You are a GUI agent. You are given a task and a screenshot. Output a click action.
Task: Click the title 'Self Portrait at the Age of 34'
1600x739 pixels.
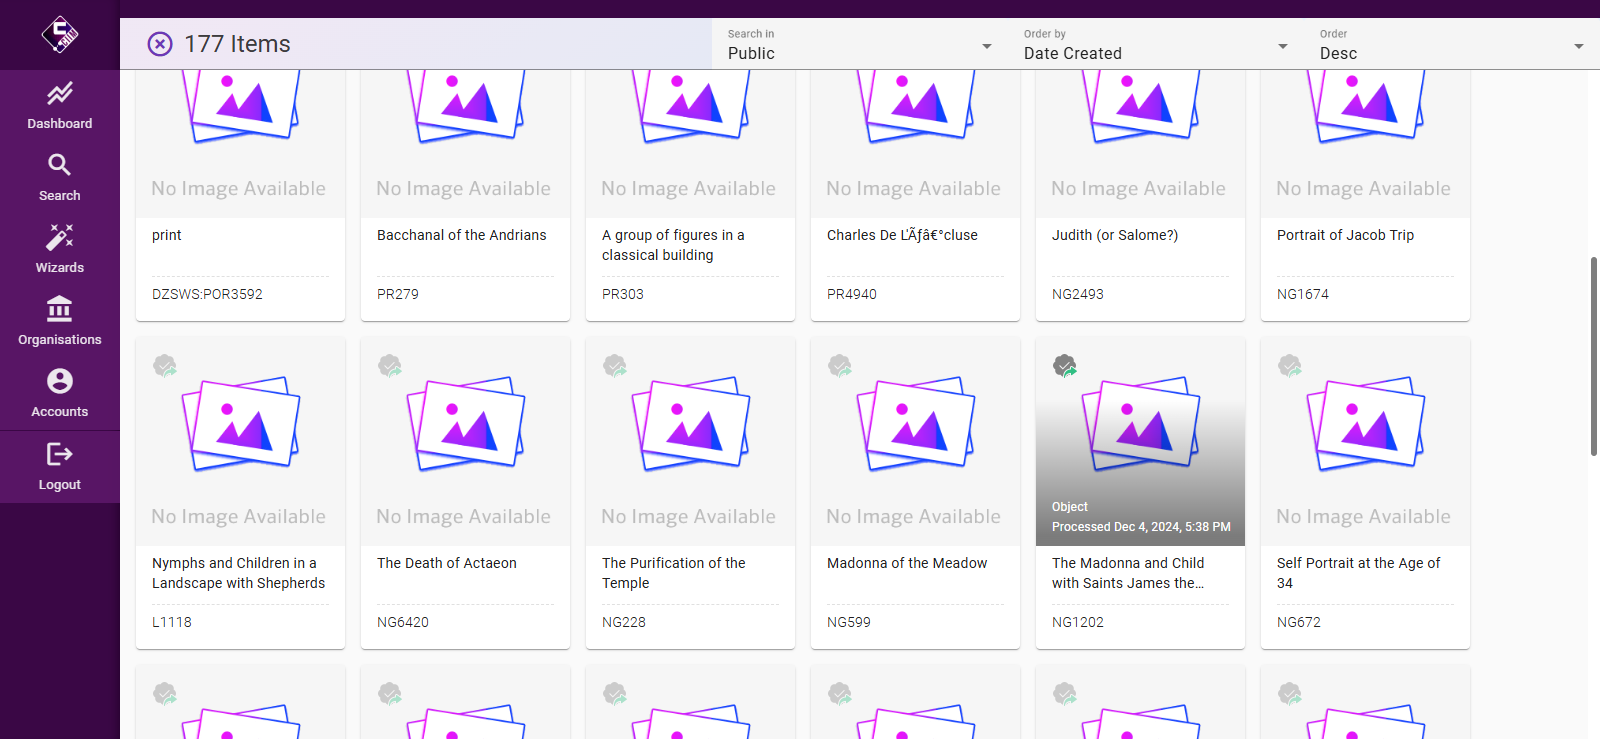click(1359, 573)
